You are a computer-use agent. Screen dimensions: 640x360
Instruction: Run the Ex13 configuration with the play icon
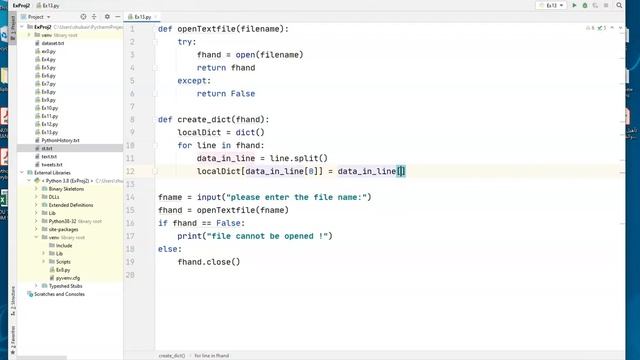(x=574, y=5)
